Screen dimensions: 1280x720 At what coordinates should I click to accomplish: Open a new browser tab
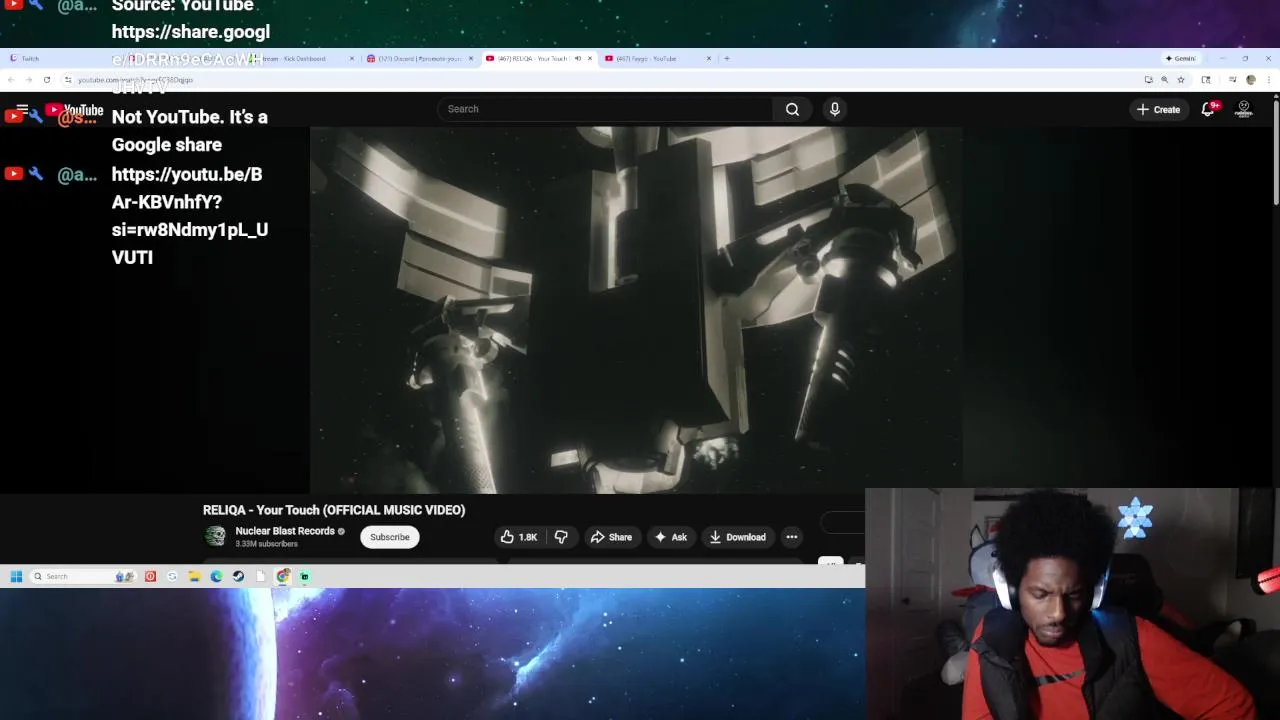point(727,58)
